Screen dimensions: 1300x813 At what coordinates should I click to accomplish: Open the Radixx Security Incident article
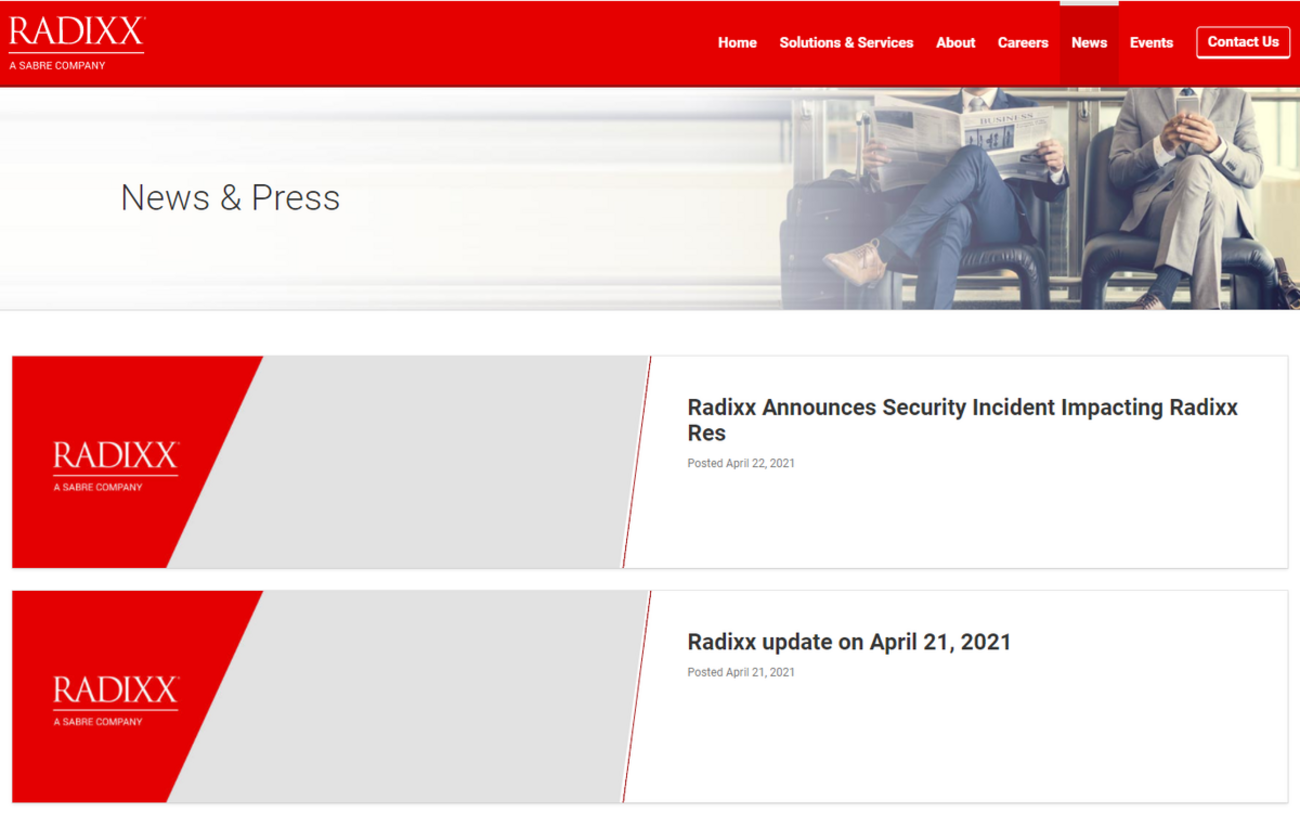point(962,420)
